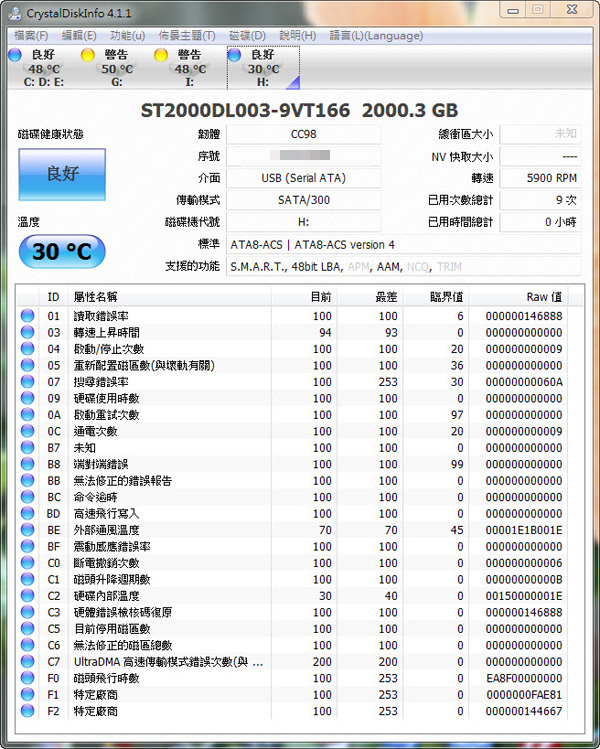Click the power-on count field 9 次
Viewport: 600px width, 749px height.
point(540,200)
